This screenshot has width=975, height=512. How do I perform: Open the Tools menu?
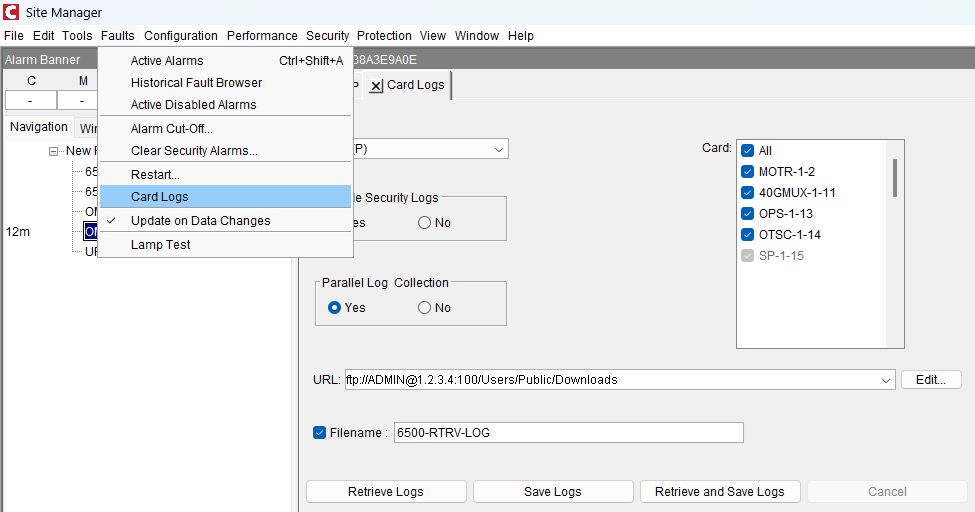(77, 35)
